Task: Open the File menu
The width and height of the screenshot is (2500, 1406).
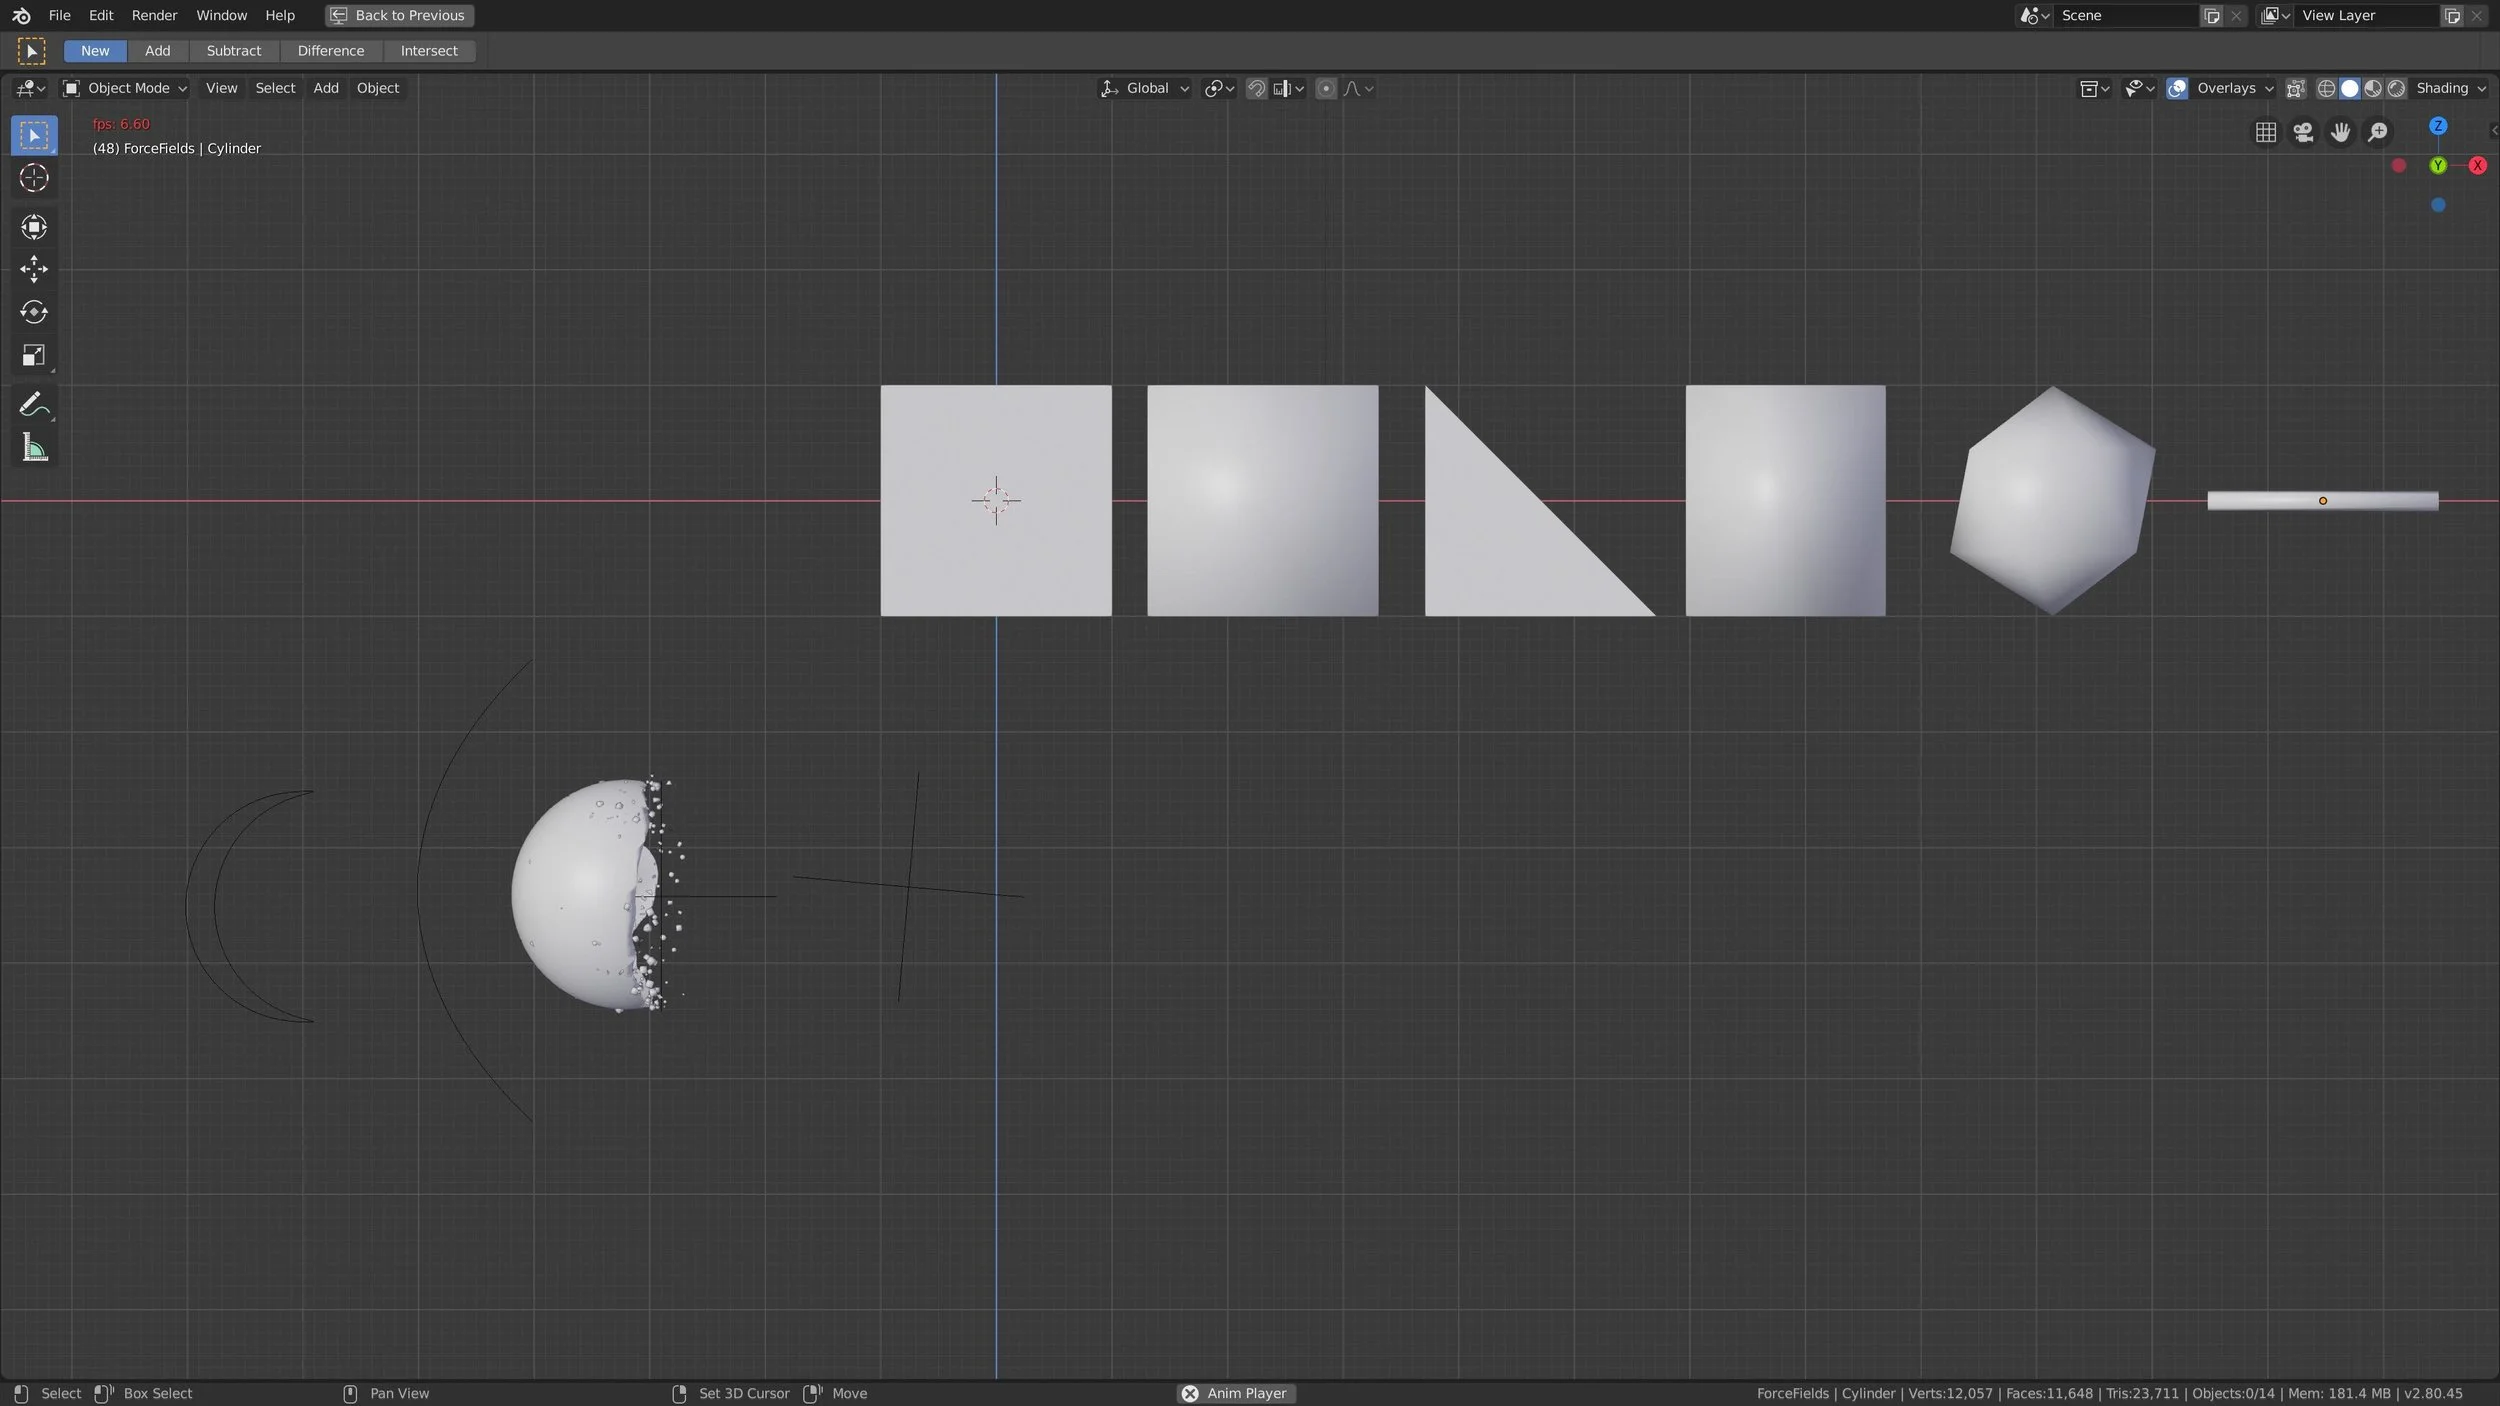Action: pyautogui.click(x=59, y=15)
